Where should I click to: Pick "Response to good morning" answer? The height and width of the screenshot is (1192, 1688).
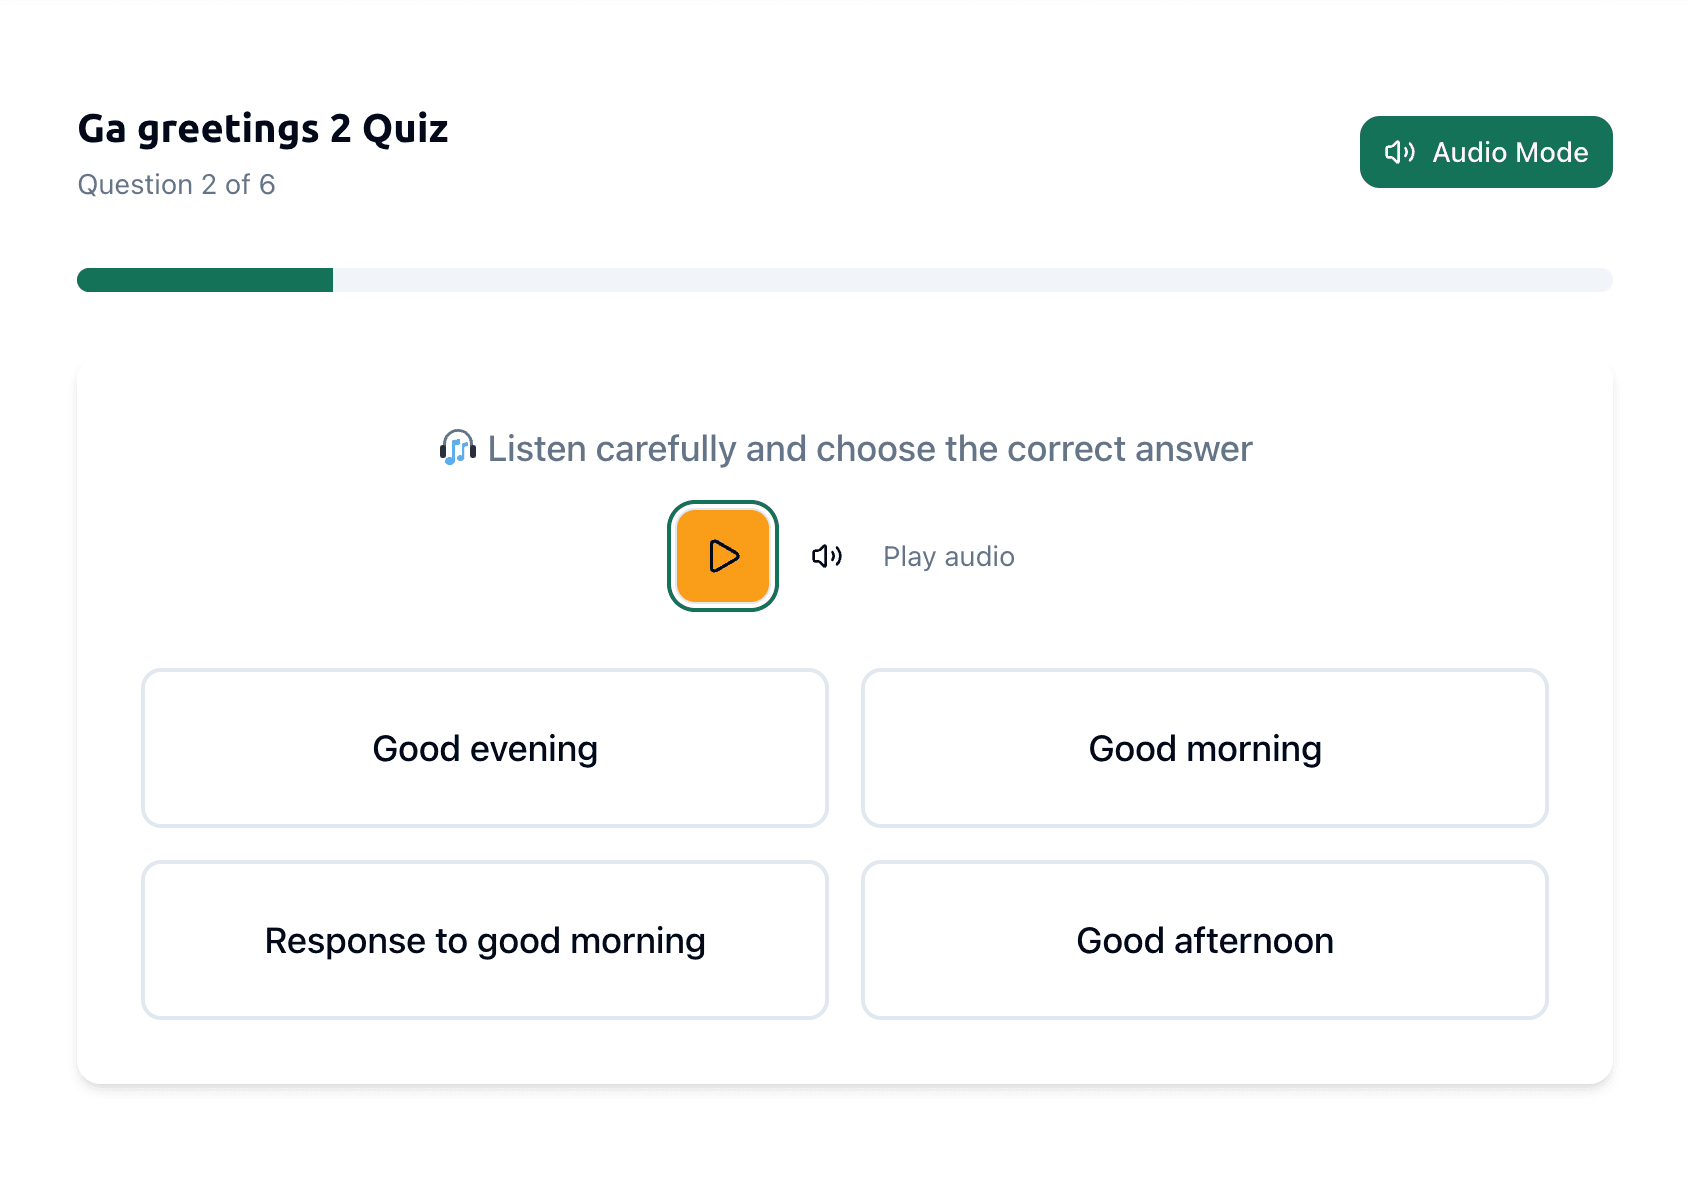pyautogui.click(x=485, y=940)
